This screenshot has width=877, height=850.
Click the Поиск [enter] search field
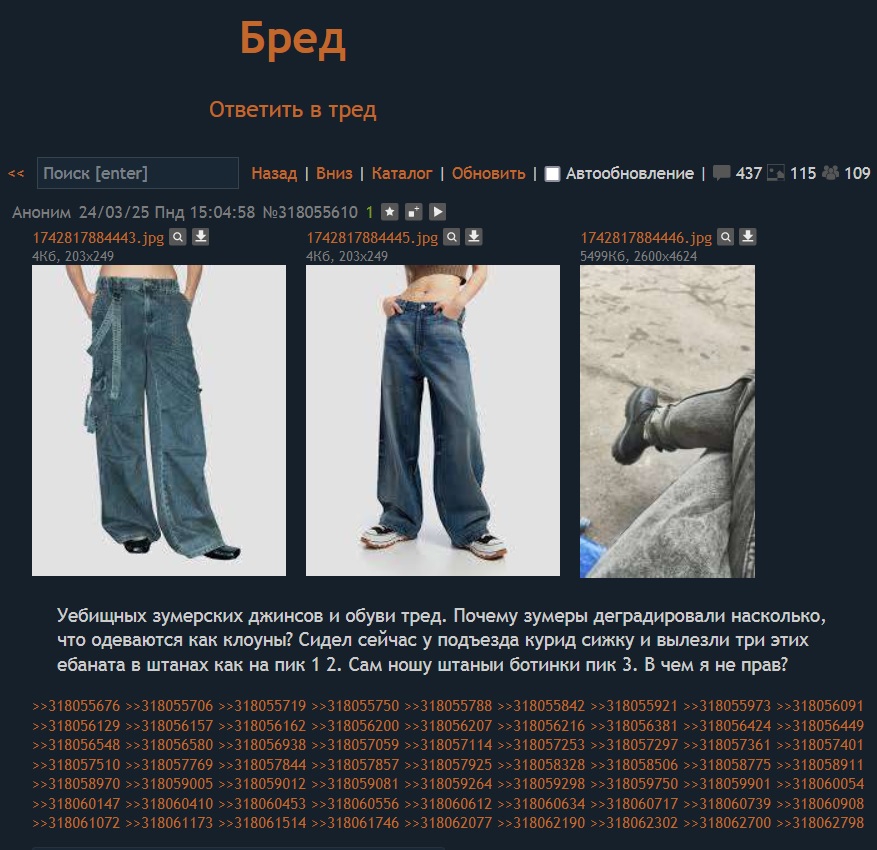point(138,173)
